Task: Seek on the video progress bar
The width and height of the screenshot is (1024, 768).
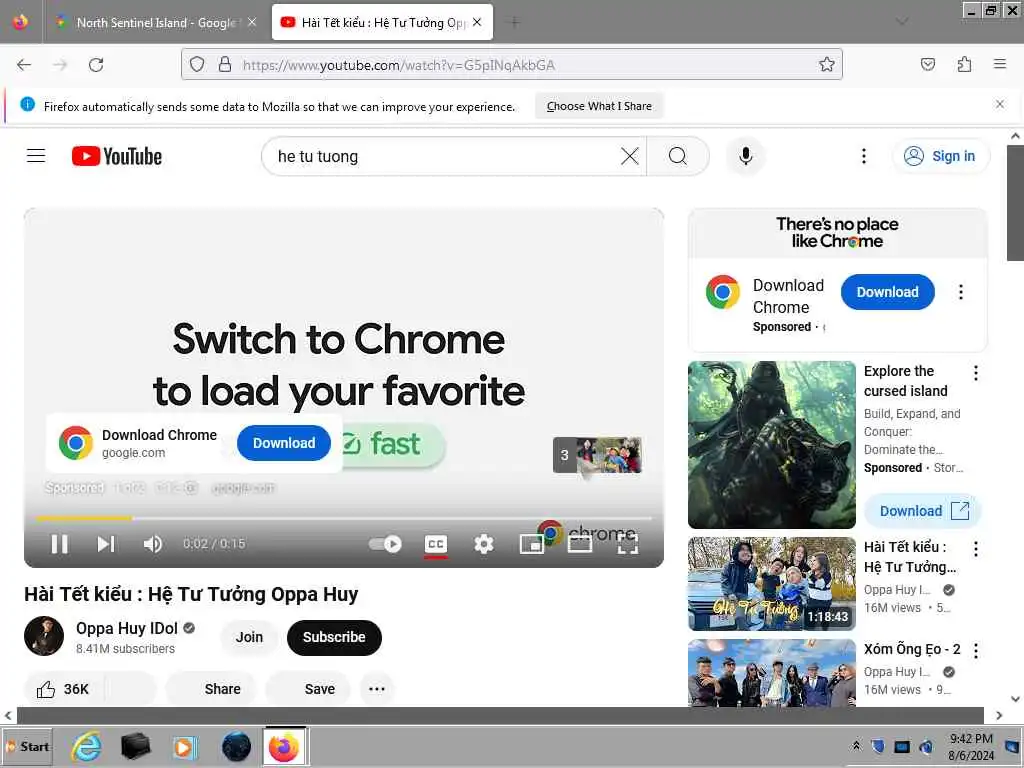Action: coord(344,519)
